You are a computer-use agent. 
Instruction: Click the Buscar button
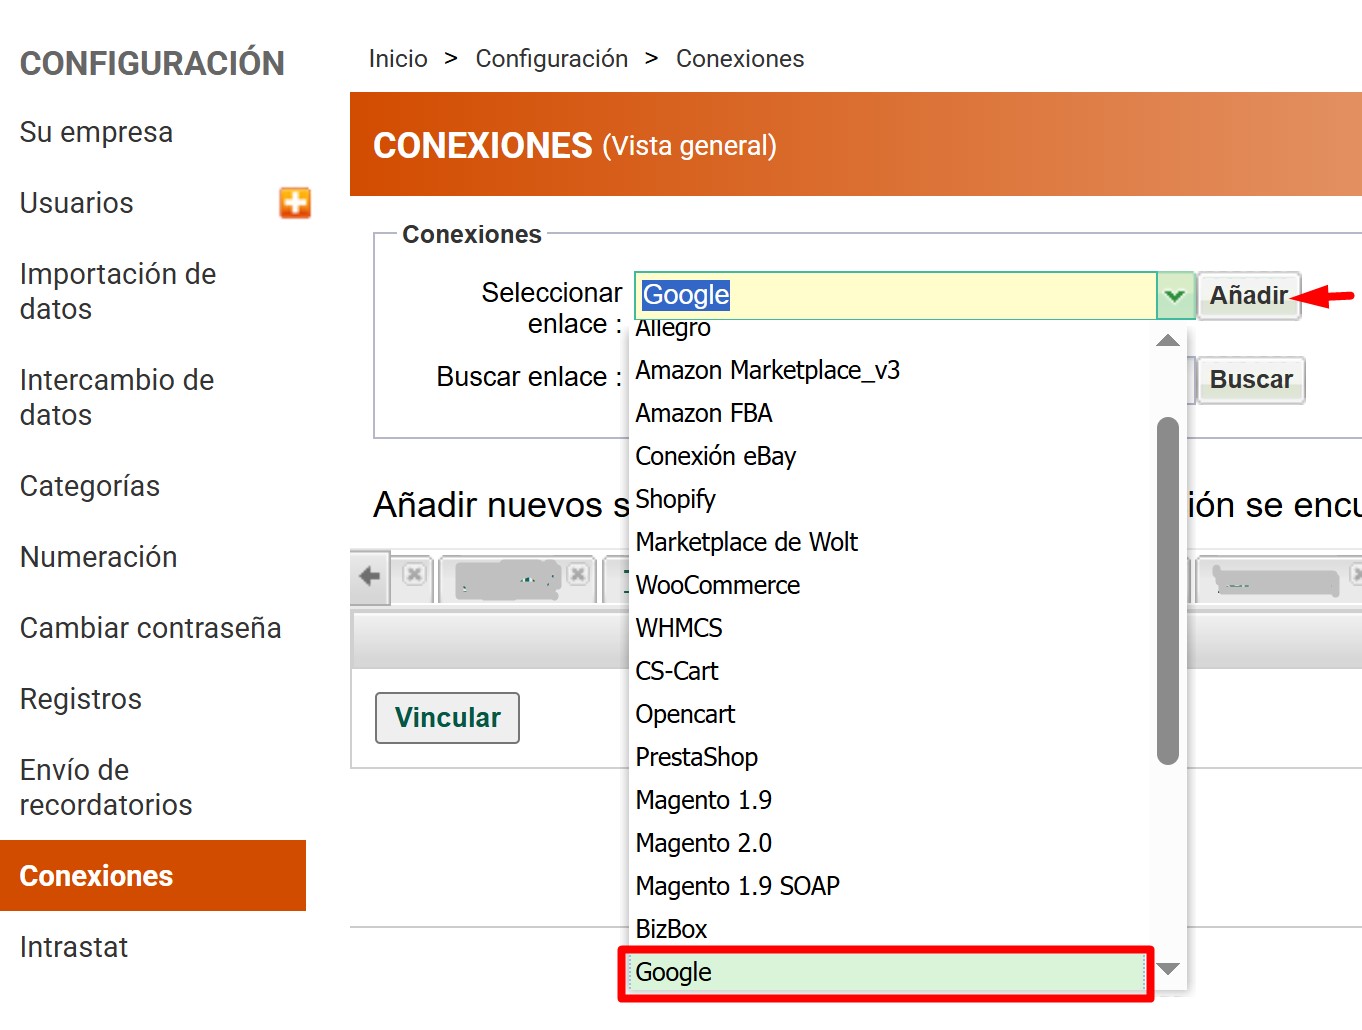pyautogui.click(x=1251, y=380)
